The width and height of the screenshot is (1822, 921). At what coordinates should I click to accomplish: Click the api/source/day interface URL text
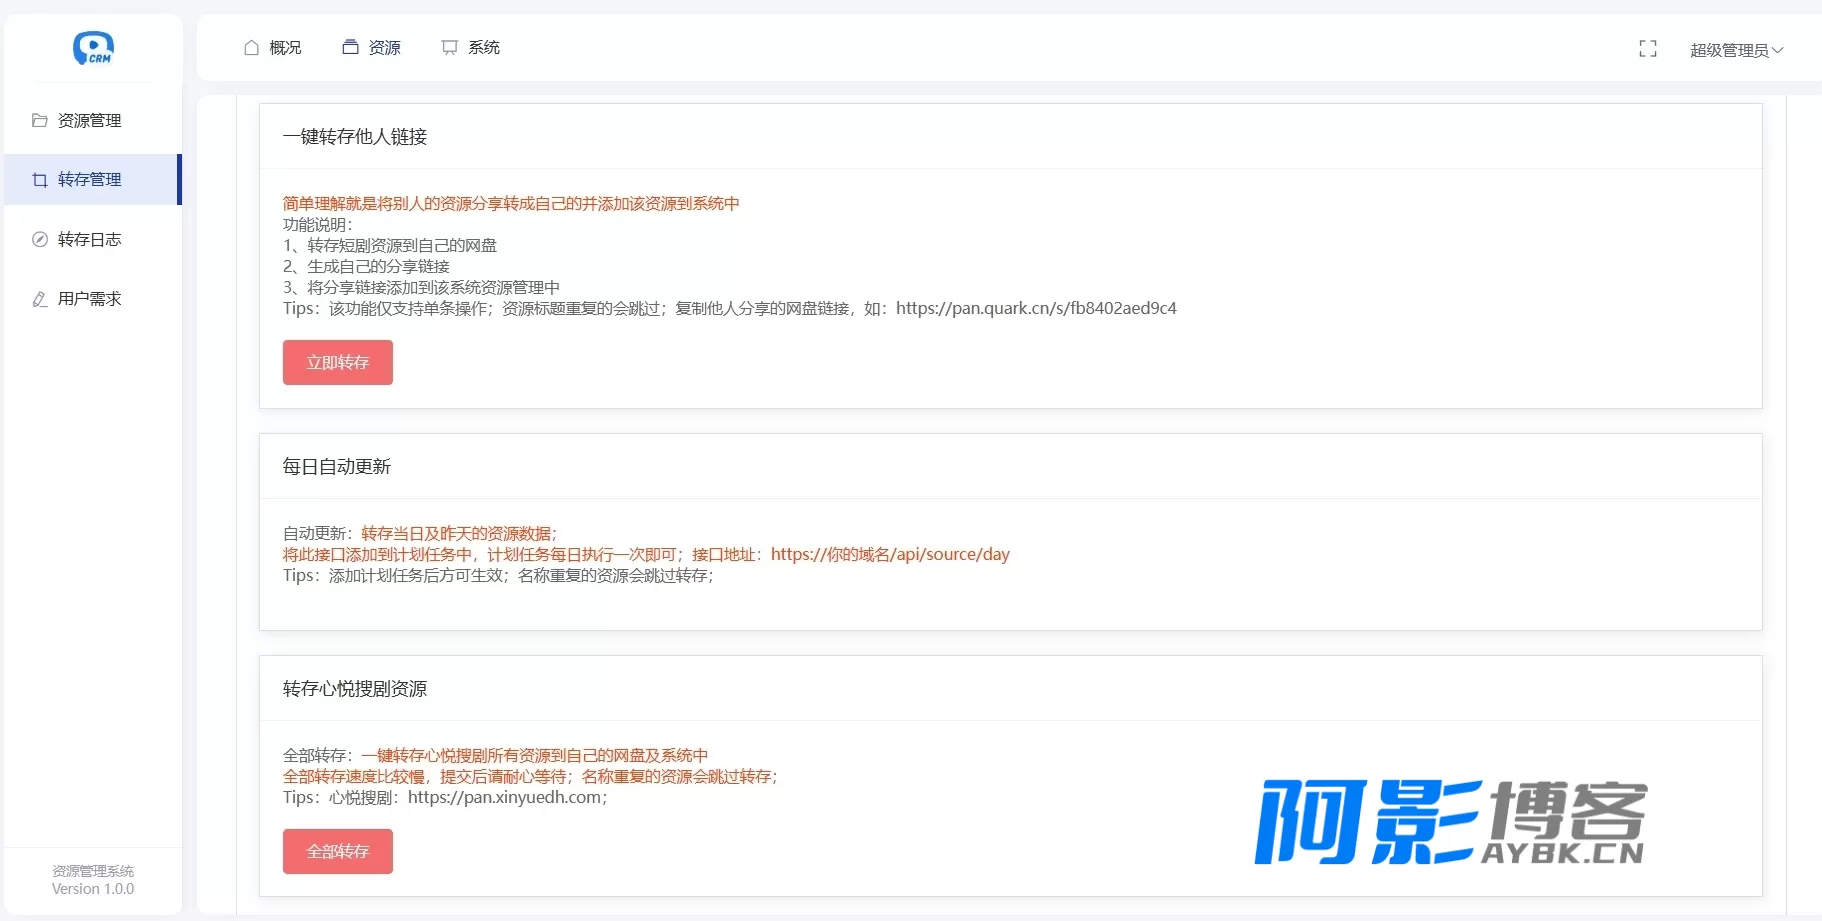(x=890, y=554)
